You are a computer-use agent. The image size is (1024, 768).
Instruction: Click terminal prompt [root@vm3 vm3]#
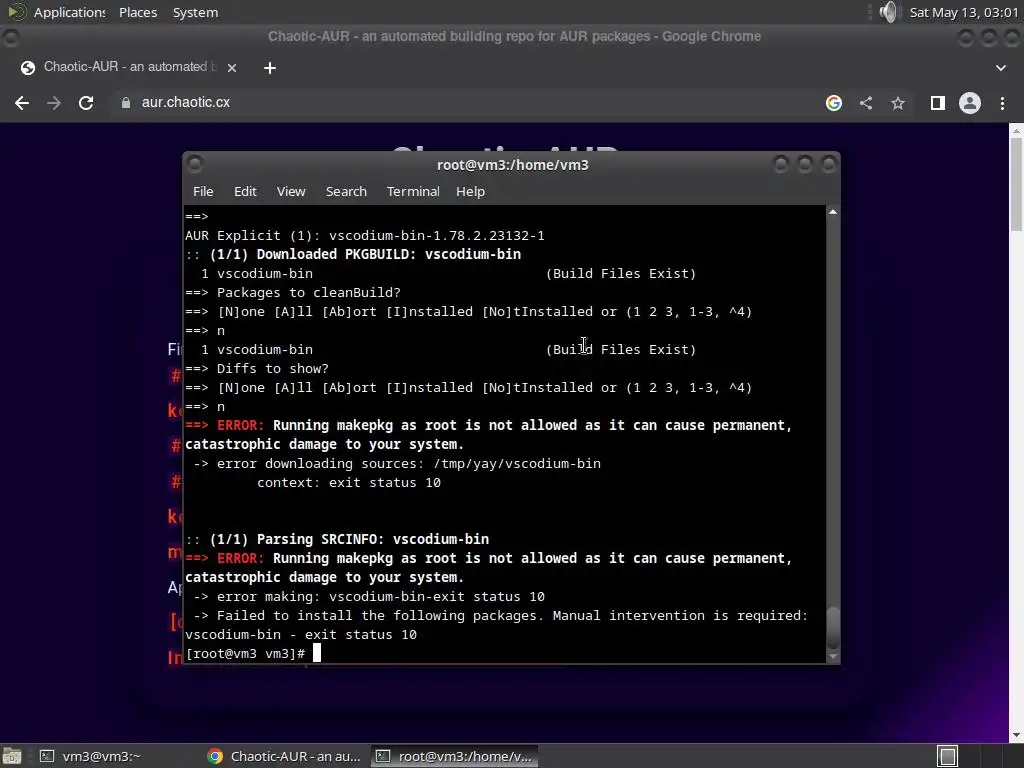tap(246, 654)
